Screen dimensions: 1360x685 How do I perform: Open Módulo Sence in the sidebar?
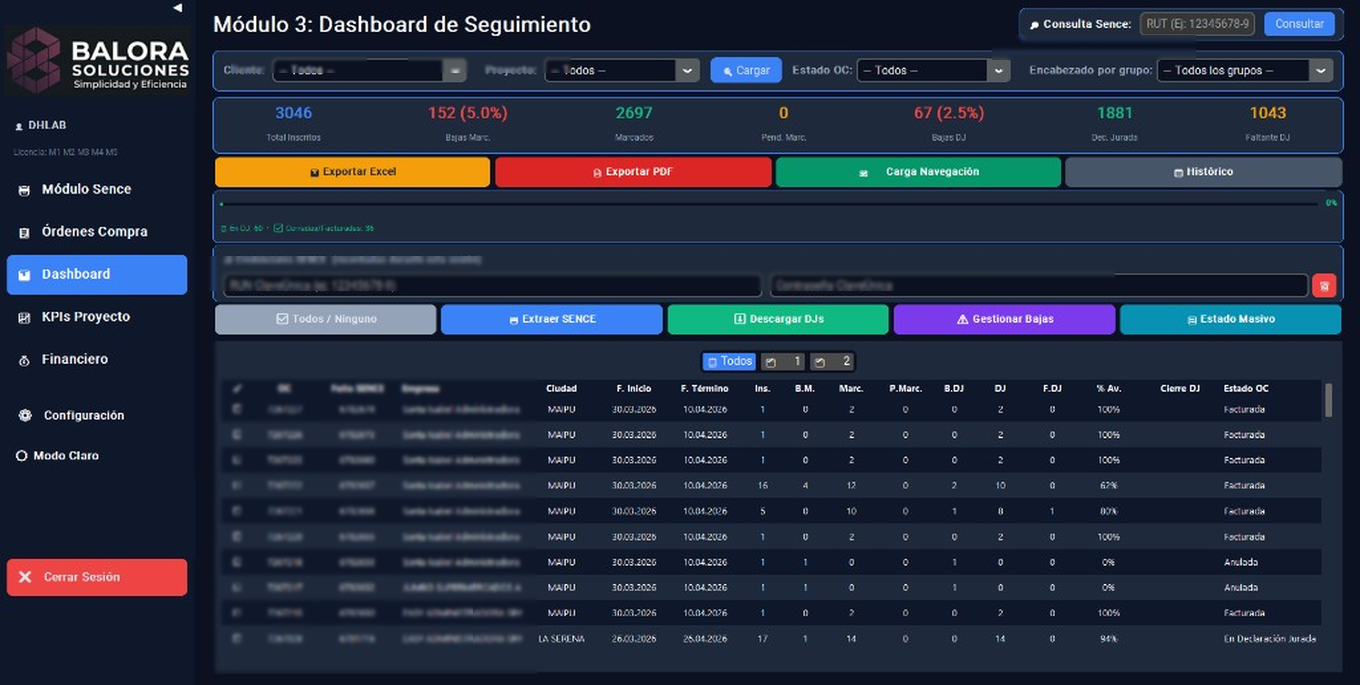click(x=97, y=189)
